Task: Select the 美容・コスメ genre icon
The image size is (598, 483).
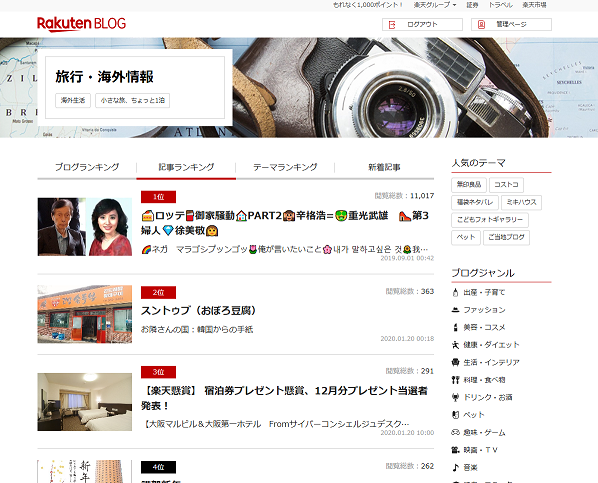Action: [x=455, y=327]
